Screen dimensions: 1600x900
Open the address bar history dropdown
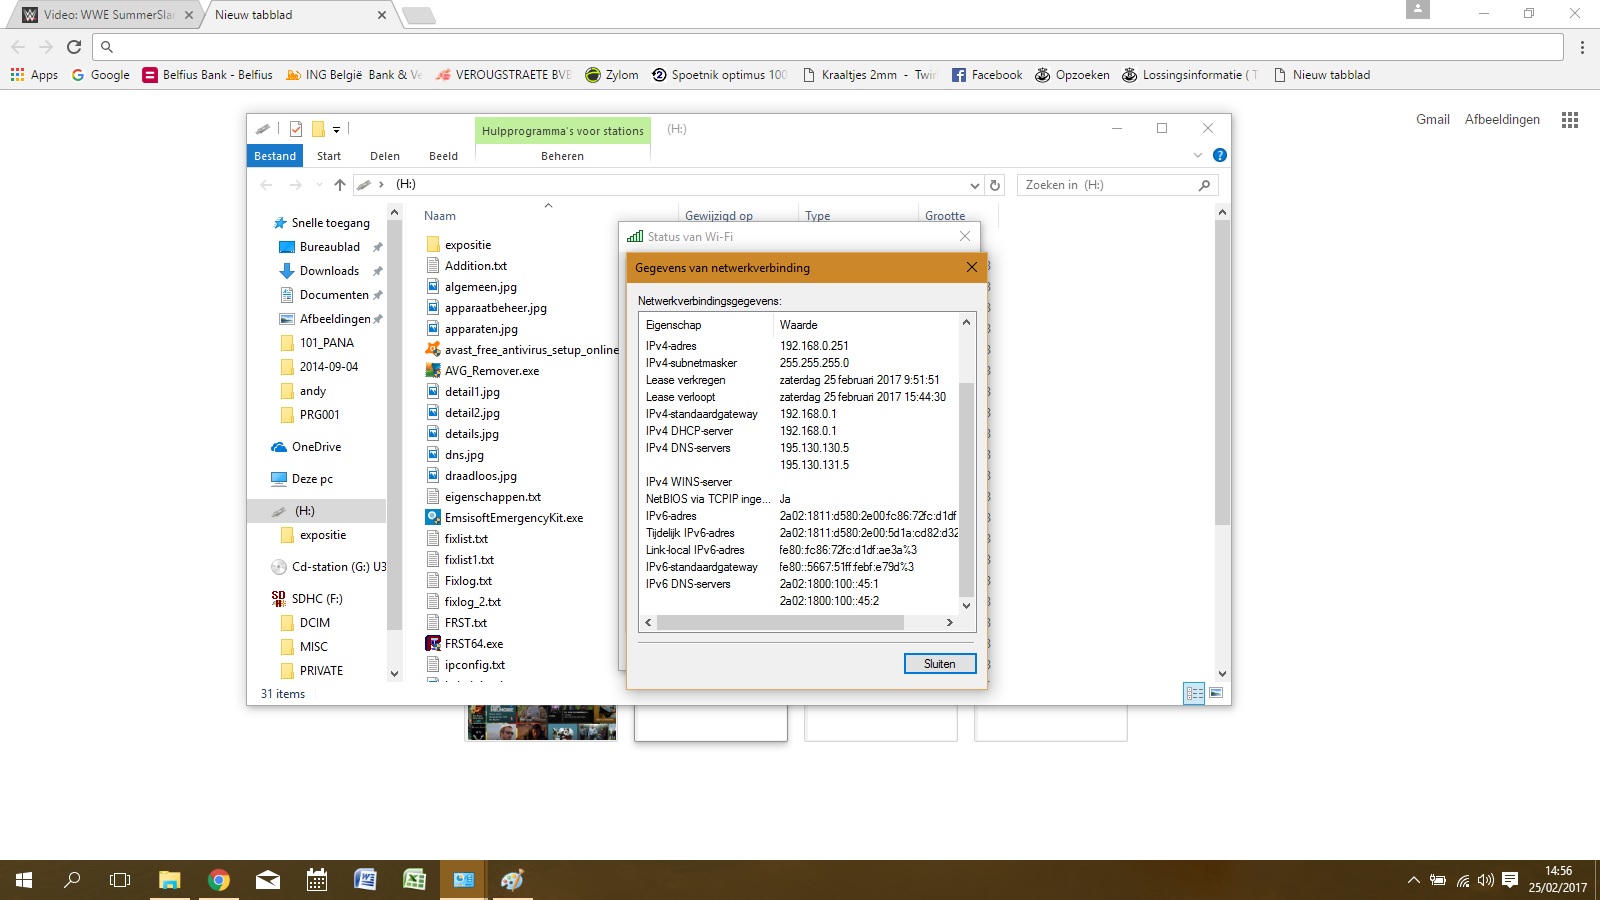[x=975, y=185]
